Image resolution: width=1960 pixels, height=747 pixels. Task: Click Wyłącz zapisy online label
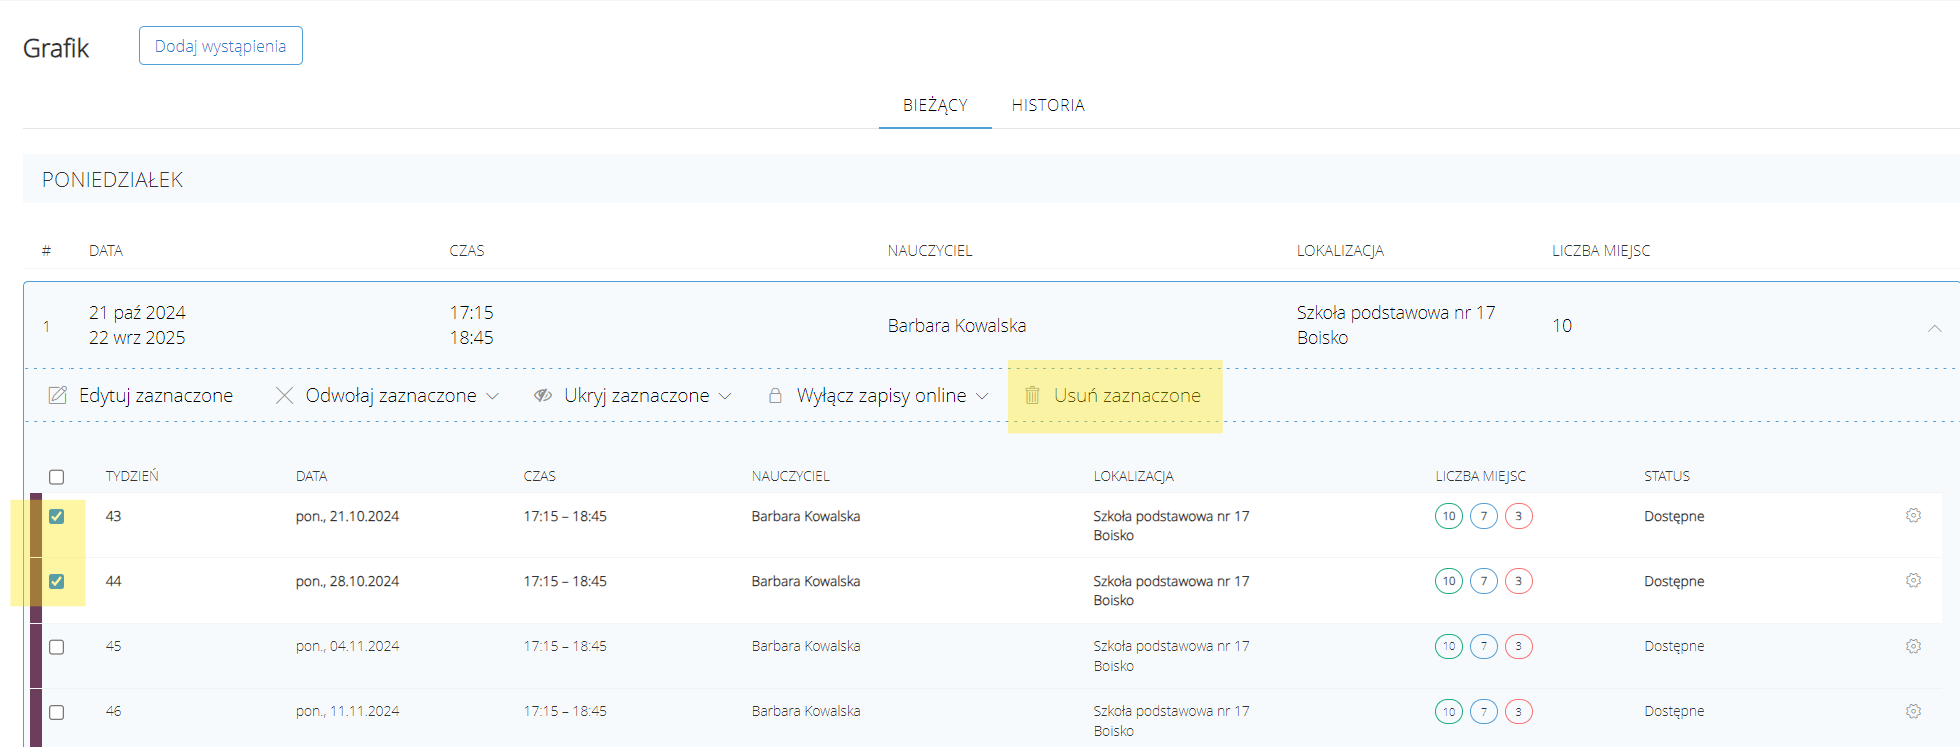(x=882, y=395)
